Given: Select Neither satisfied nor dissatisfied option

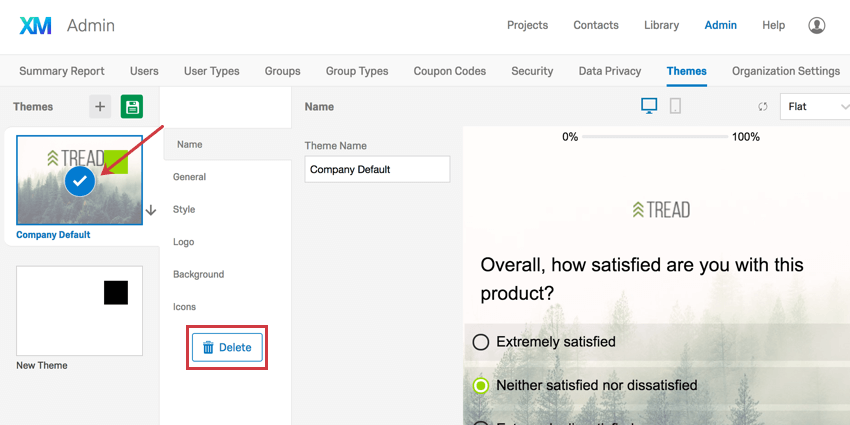Looking at the screenshot, I should click(x=481, y=385).
